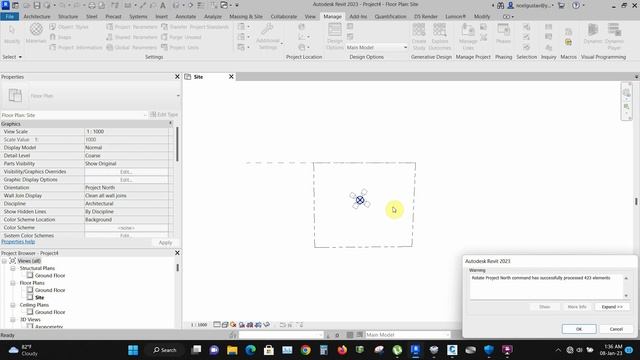Viewport: 640px width, 360px height.
Task: Open Project Information
Action: [76, 47]
